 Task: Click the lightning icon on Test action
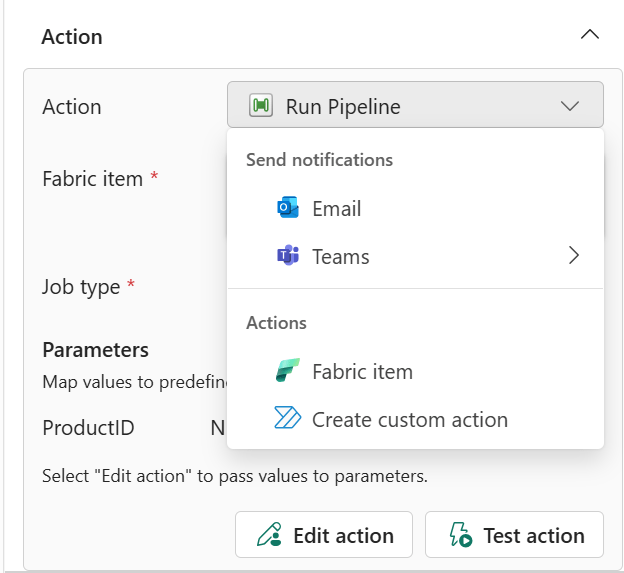(x=459, y=535)
